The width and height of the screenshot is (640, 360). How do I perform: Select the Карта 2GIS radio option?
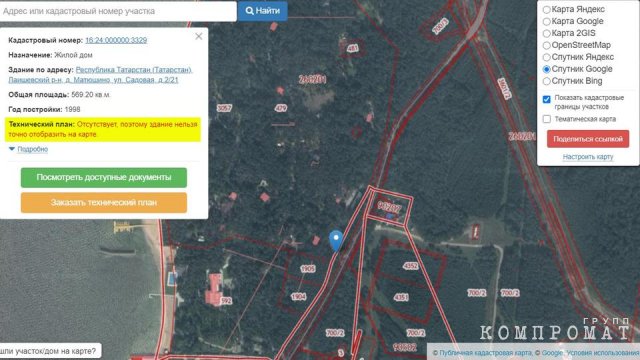point(547,33)
